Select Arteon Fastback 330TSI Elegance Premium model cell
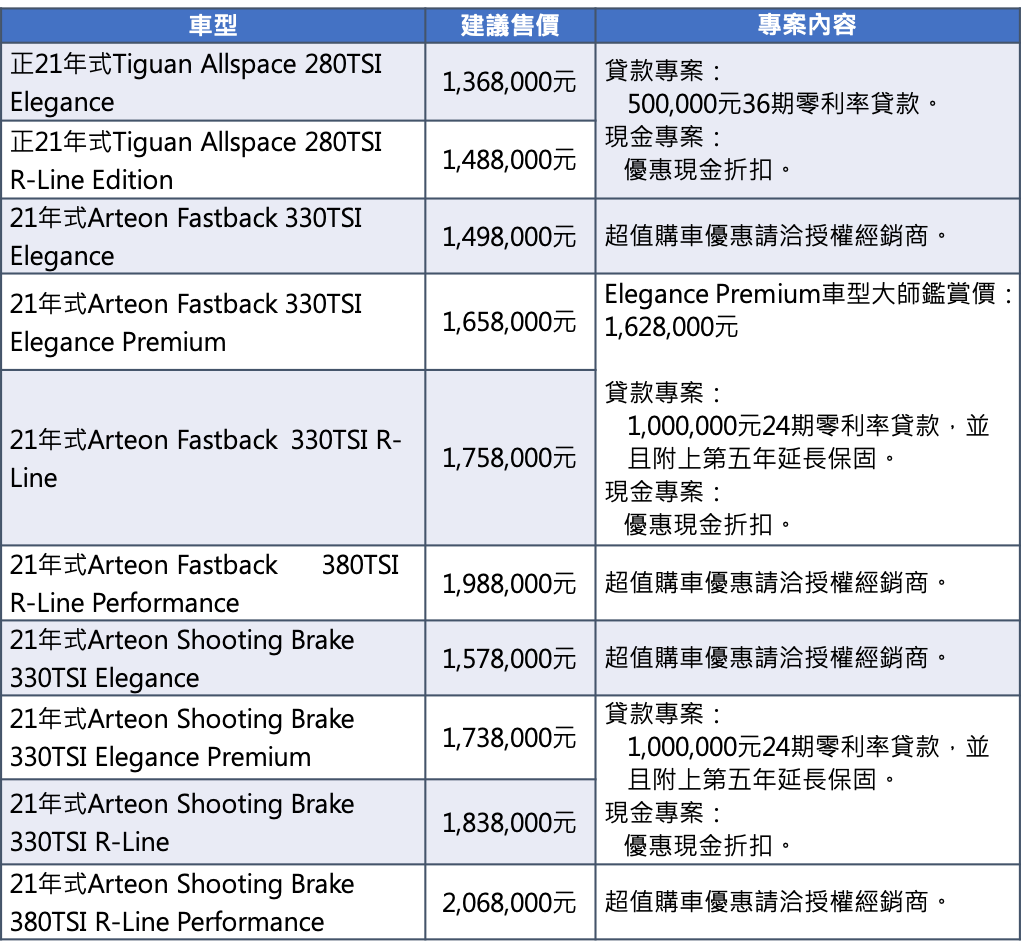1022x951 pixels. click(213, 322)
